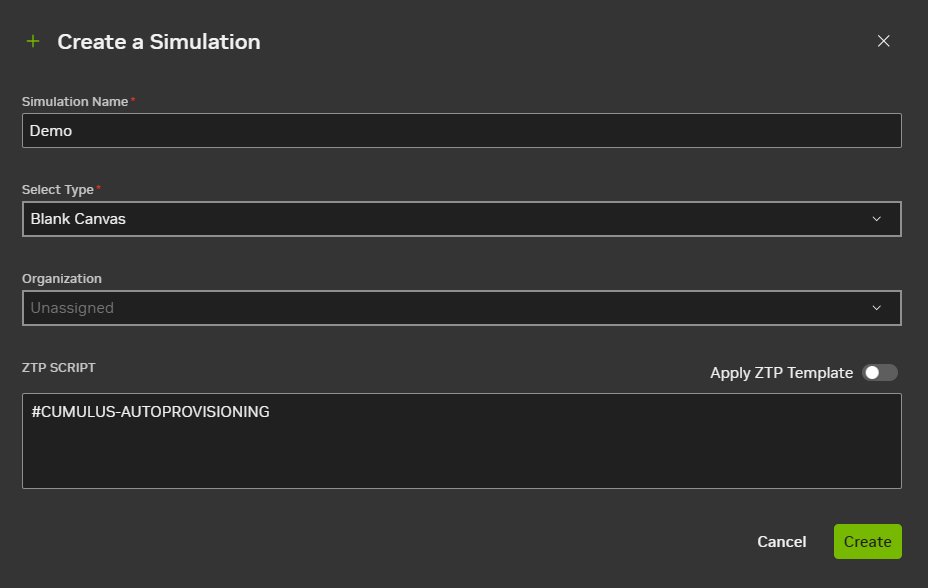
Task: Click the chevron arrow in Select Type
Action: pyautogui.click(x=877, y=219)
